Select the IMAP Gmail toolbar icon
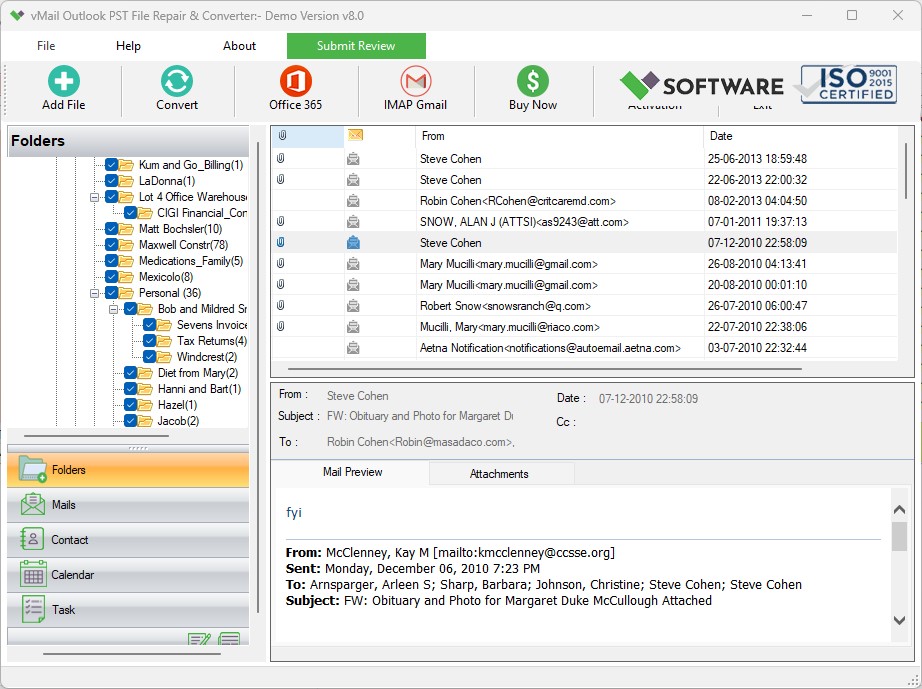Screen dimensions: 922x689 coord(415,81)
